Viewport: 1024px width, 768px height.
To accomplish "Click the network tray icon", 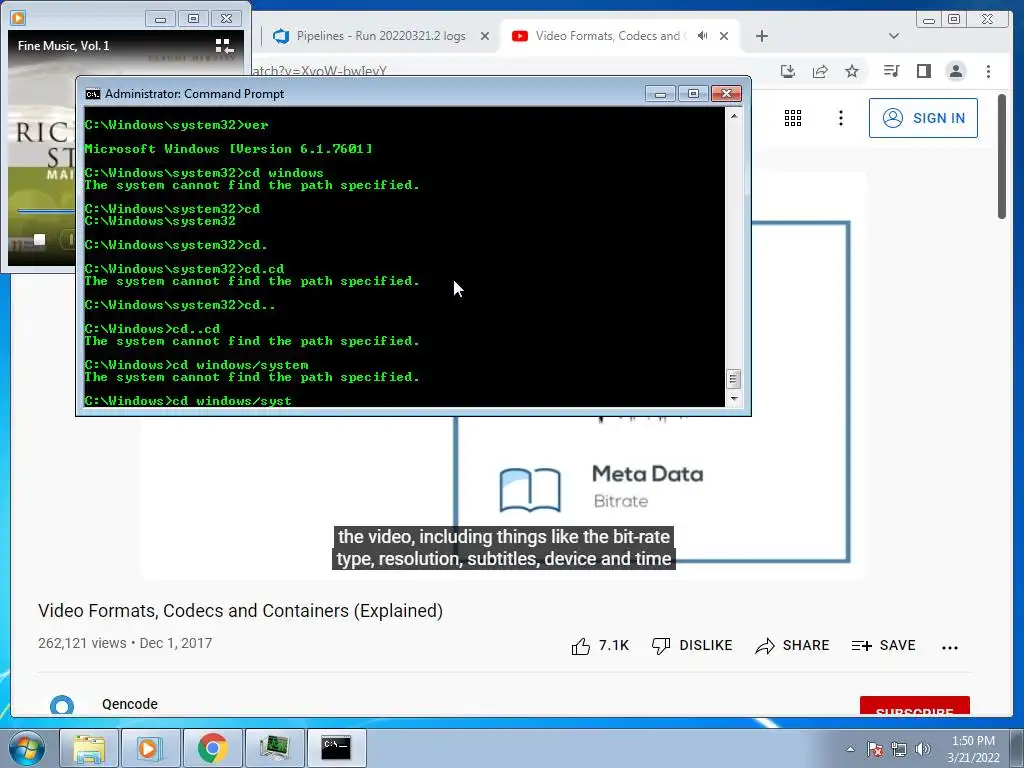I will coord(899,749).
